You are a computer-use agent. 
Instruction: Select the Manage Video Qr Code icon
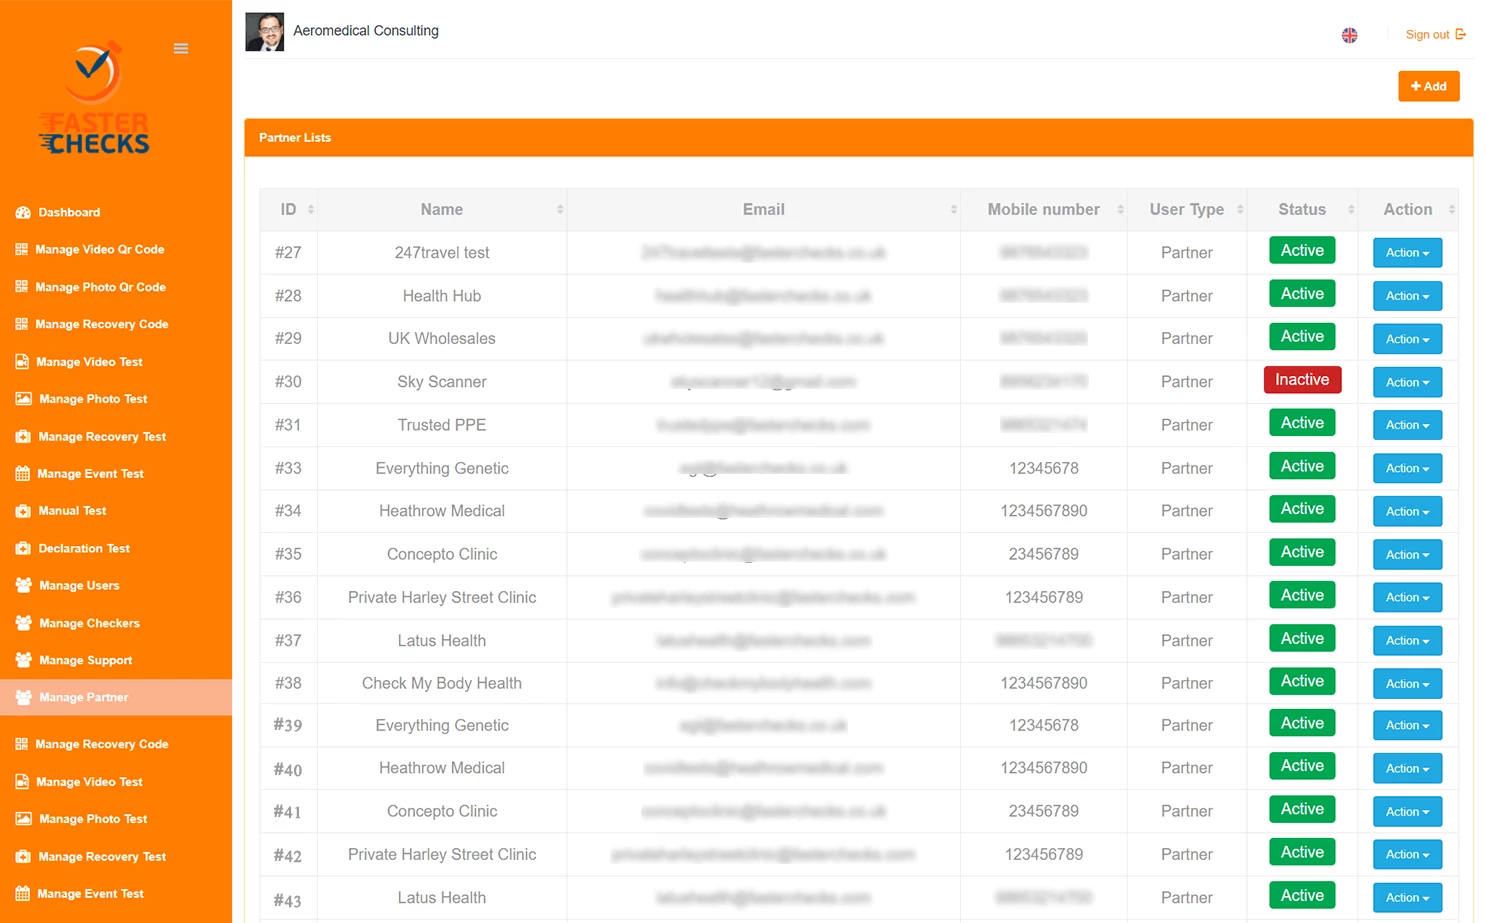22,249
